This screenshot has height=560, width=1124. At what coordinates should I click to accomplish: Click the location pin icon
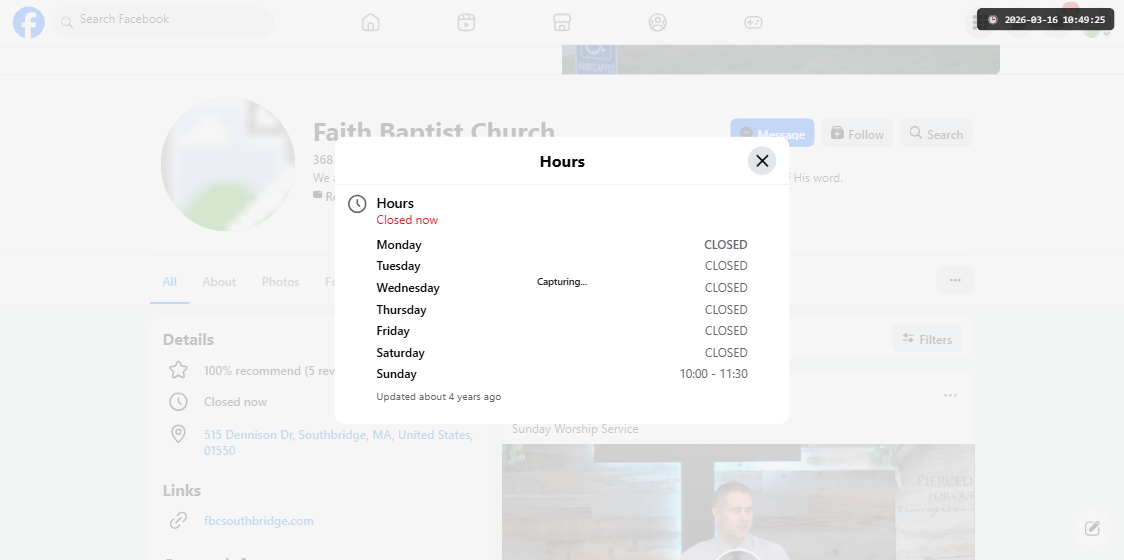click(x=178, y=434)
